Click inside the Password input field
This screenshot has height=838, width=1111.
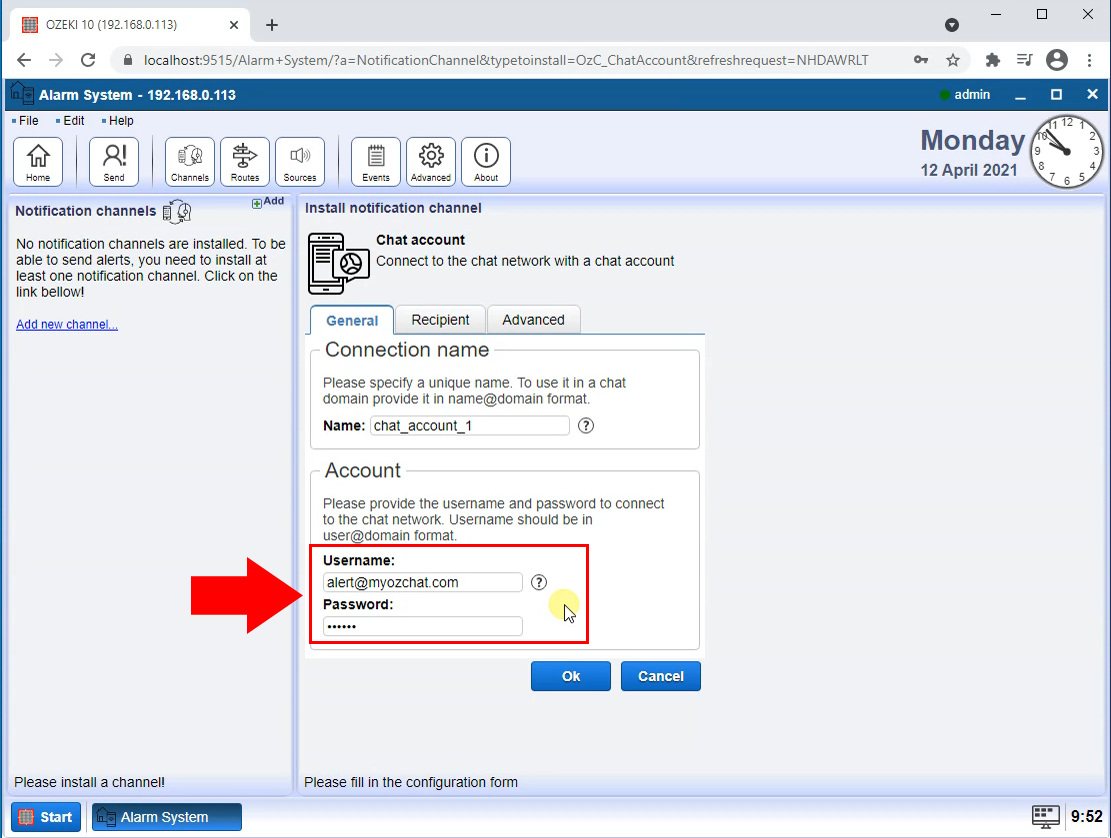pyautogui.click(x=422, y=626)
